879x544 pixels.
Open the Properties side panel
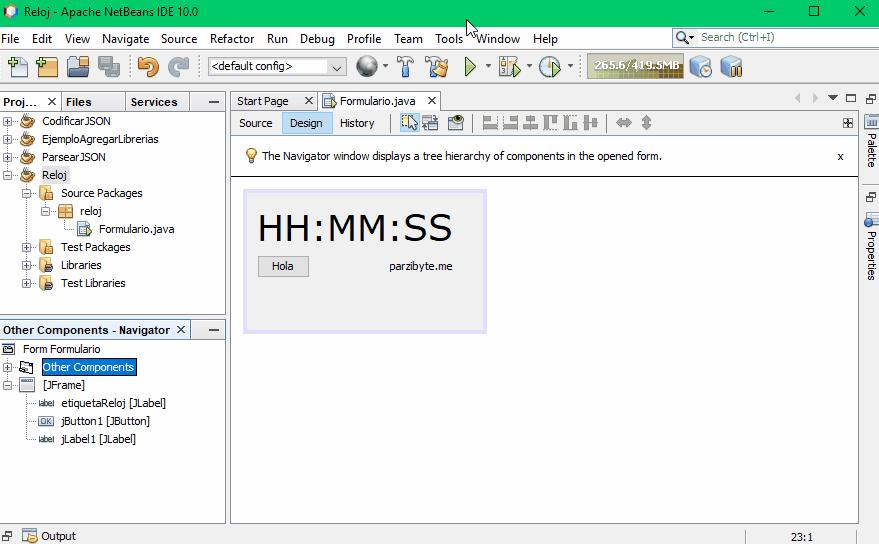pyautogui.click(x=871, y=247)
